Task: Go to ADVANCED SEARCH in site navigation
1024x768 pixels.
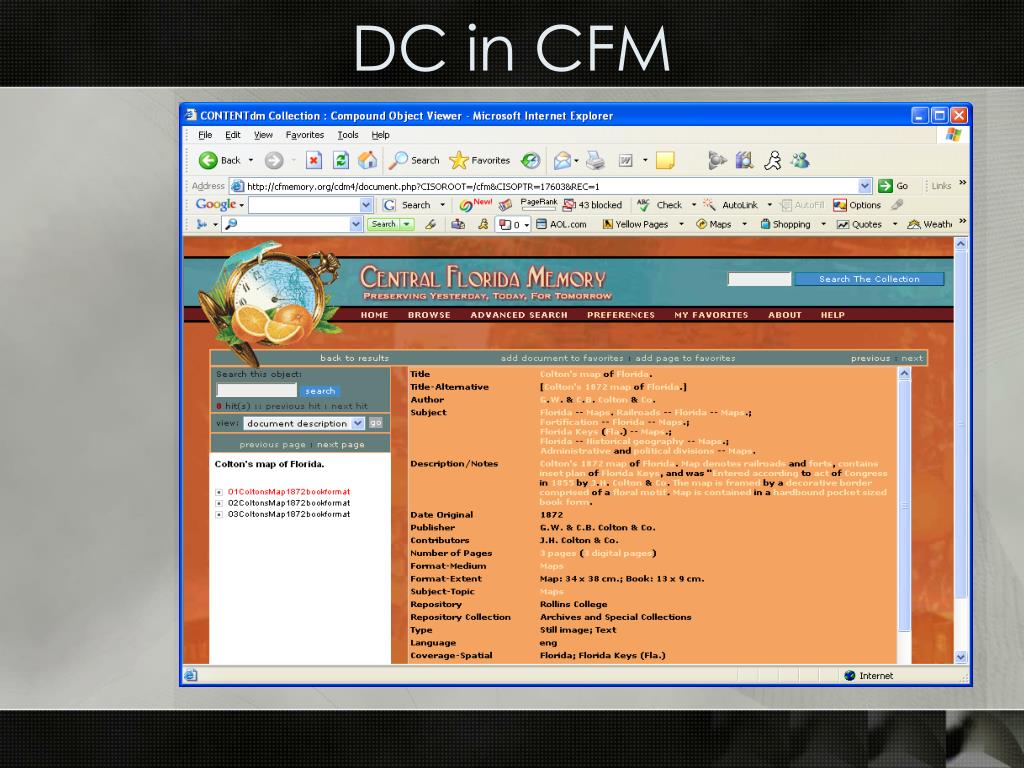Action: 519,315
